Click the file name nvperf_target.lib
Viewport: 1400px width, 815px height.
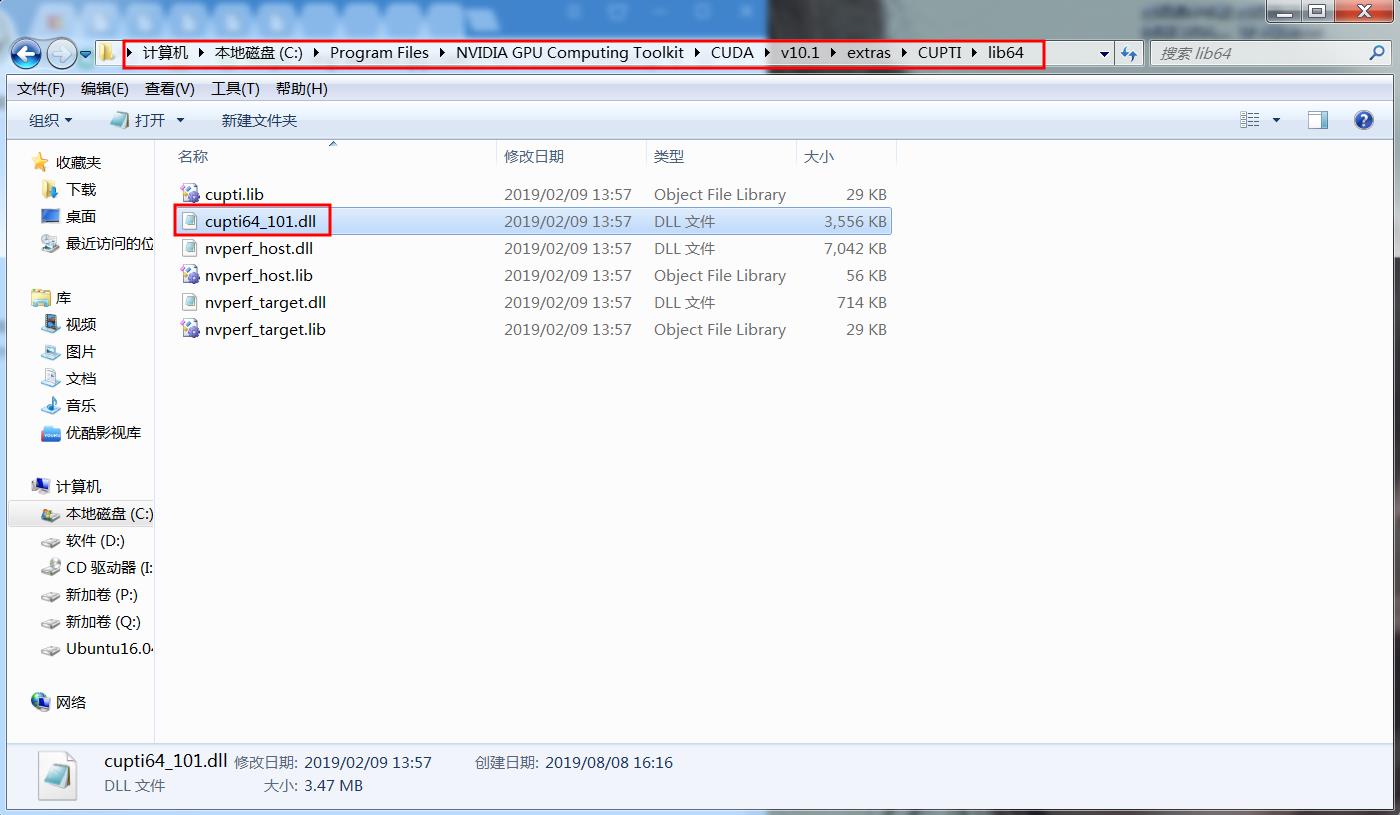[265, 329]
